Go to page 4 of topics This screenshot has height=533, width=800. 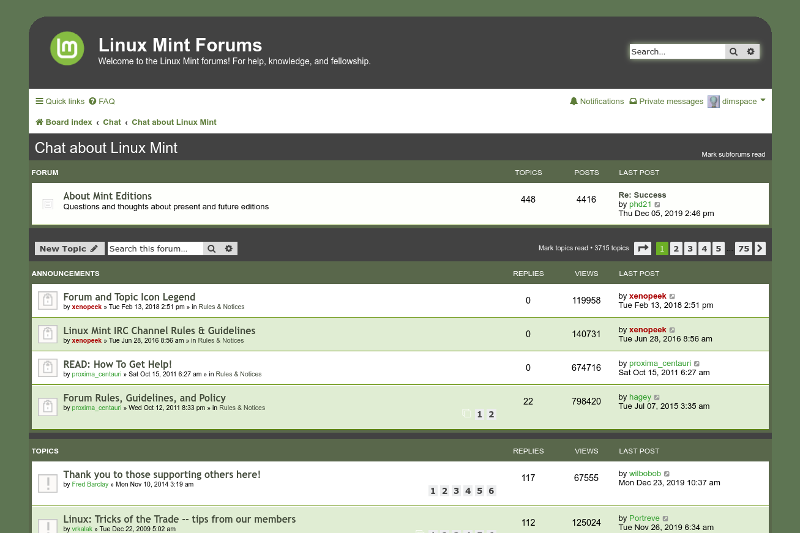point(704,248)
